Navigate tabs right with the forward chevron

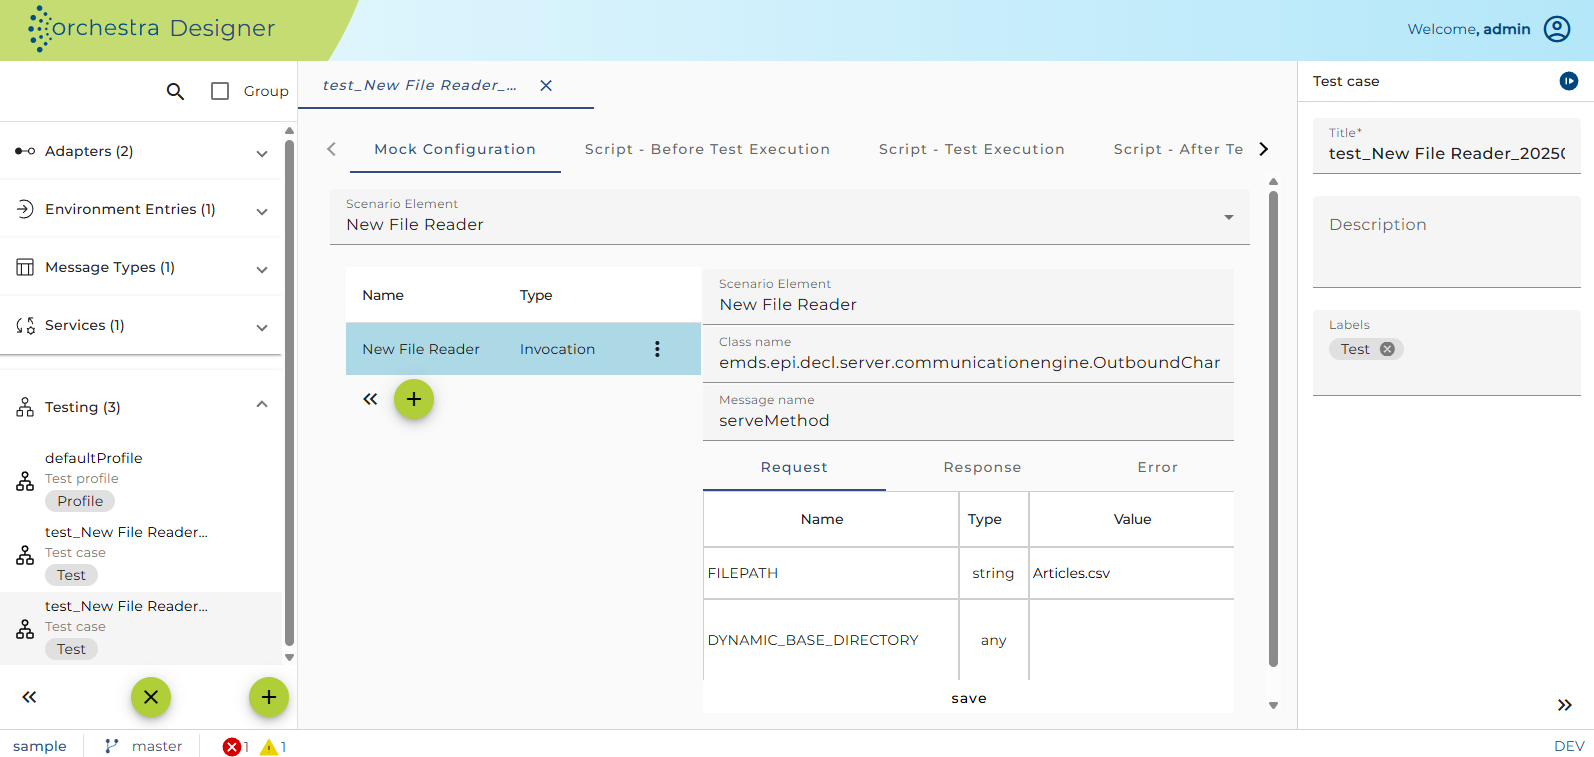1264,149
